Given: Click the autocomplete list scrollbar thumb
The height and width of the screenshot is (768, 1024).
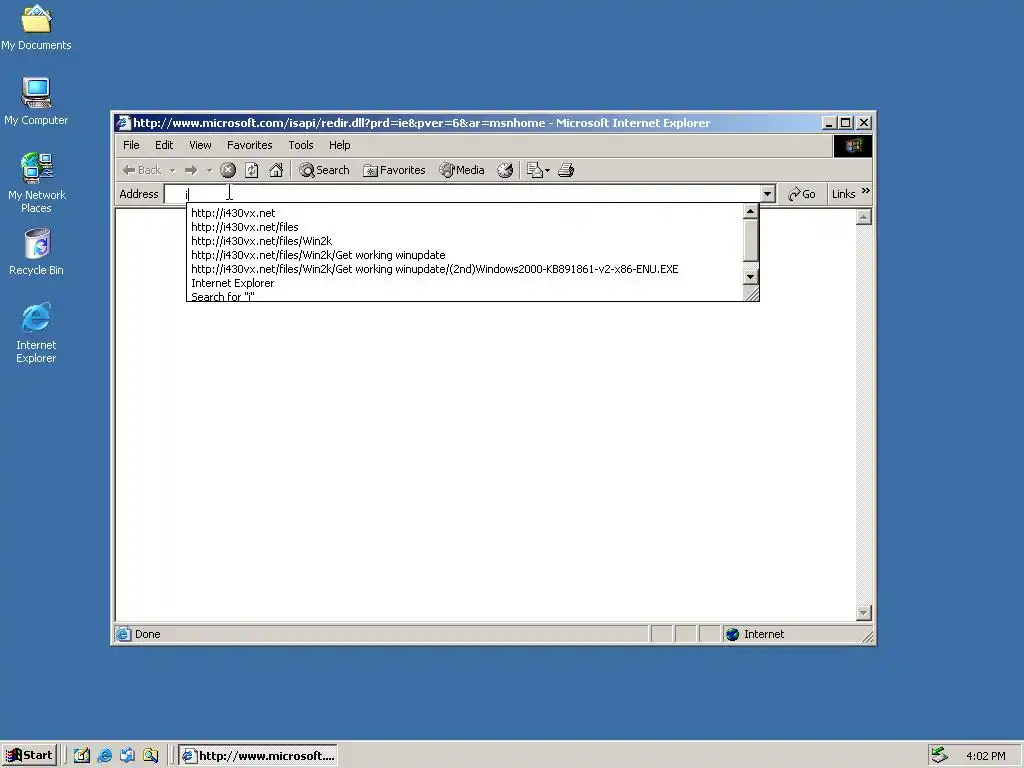Looking at the screenshot, I should [750, 240].
